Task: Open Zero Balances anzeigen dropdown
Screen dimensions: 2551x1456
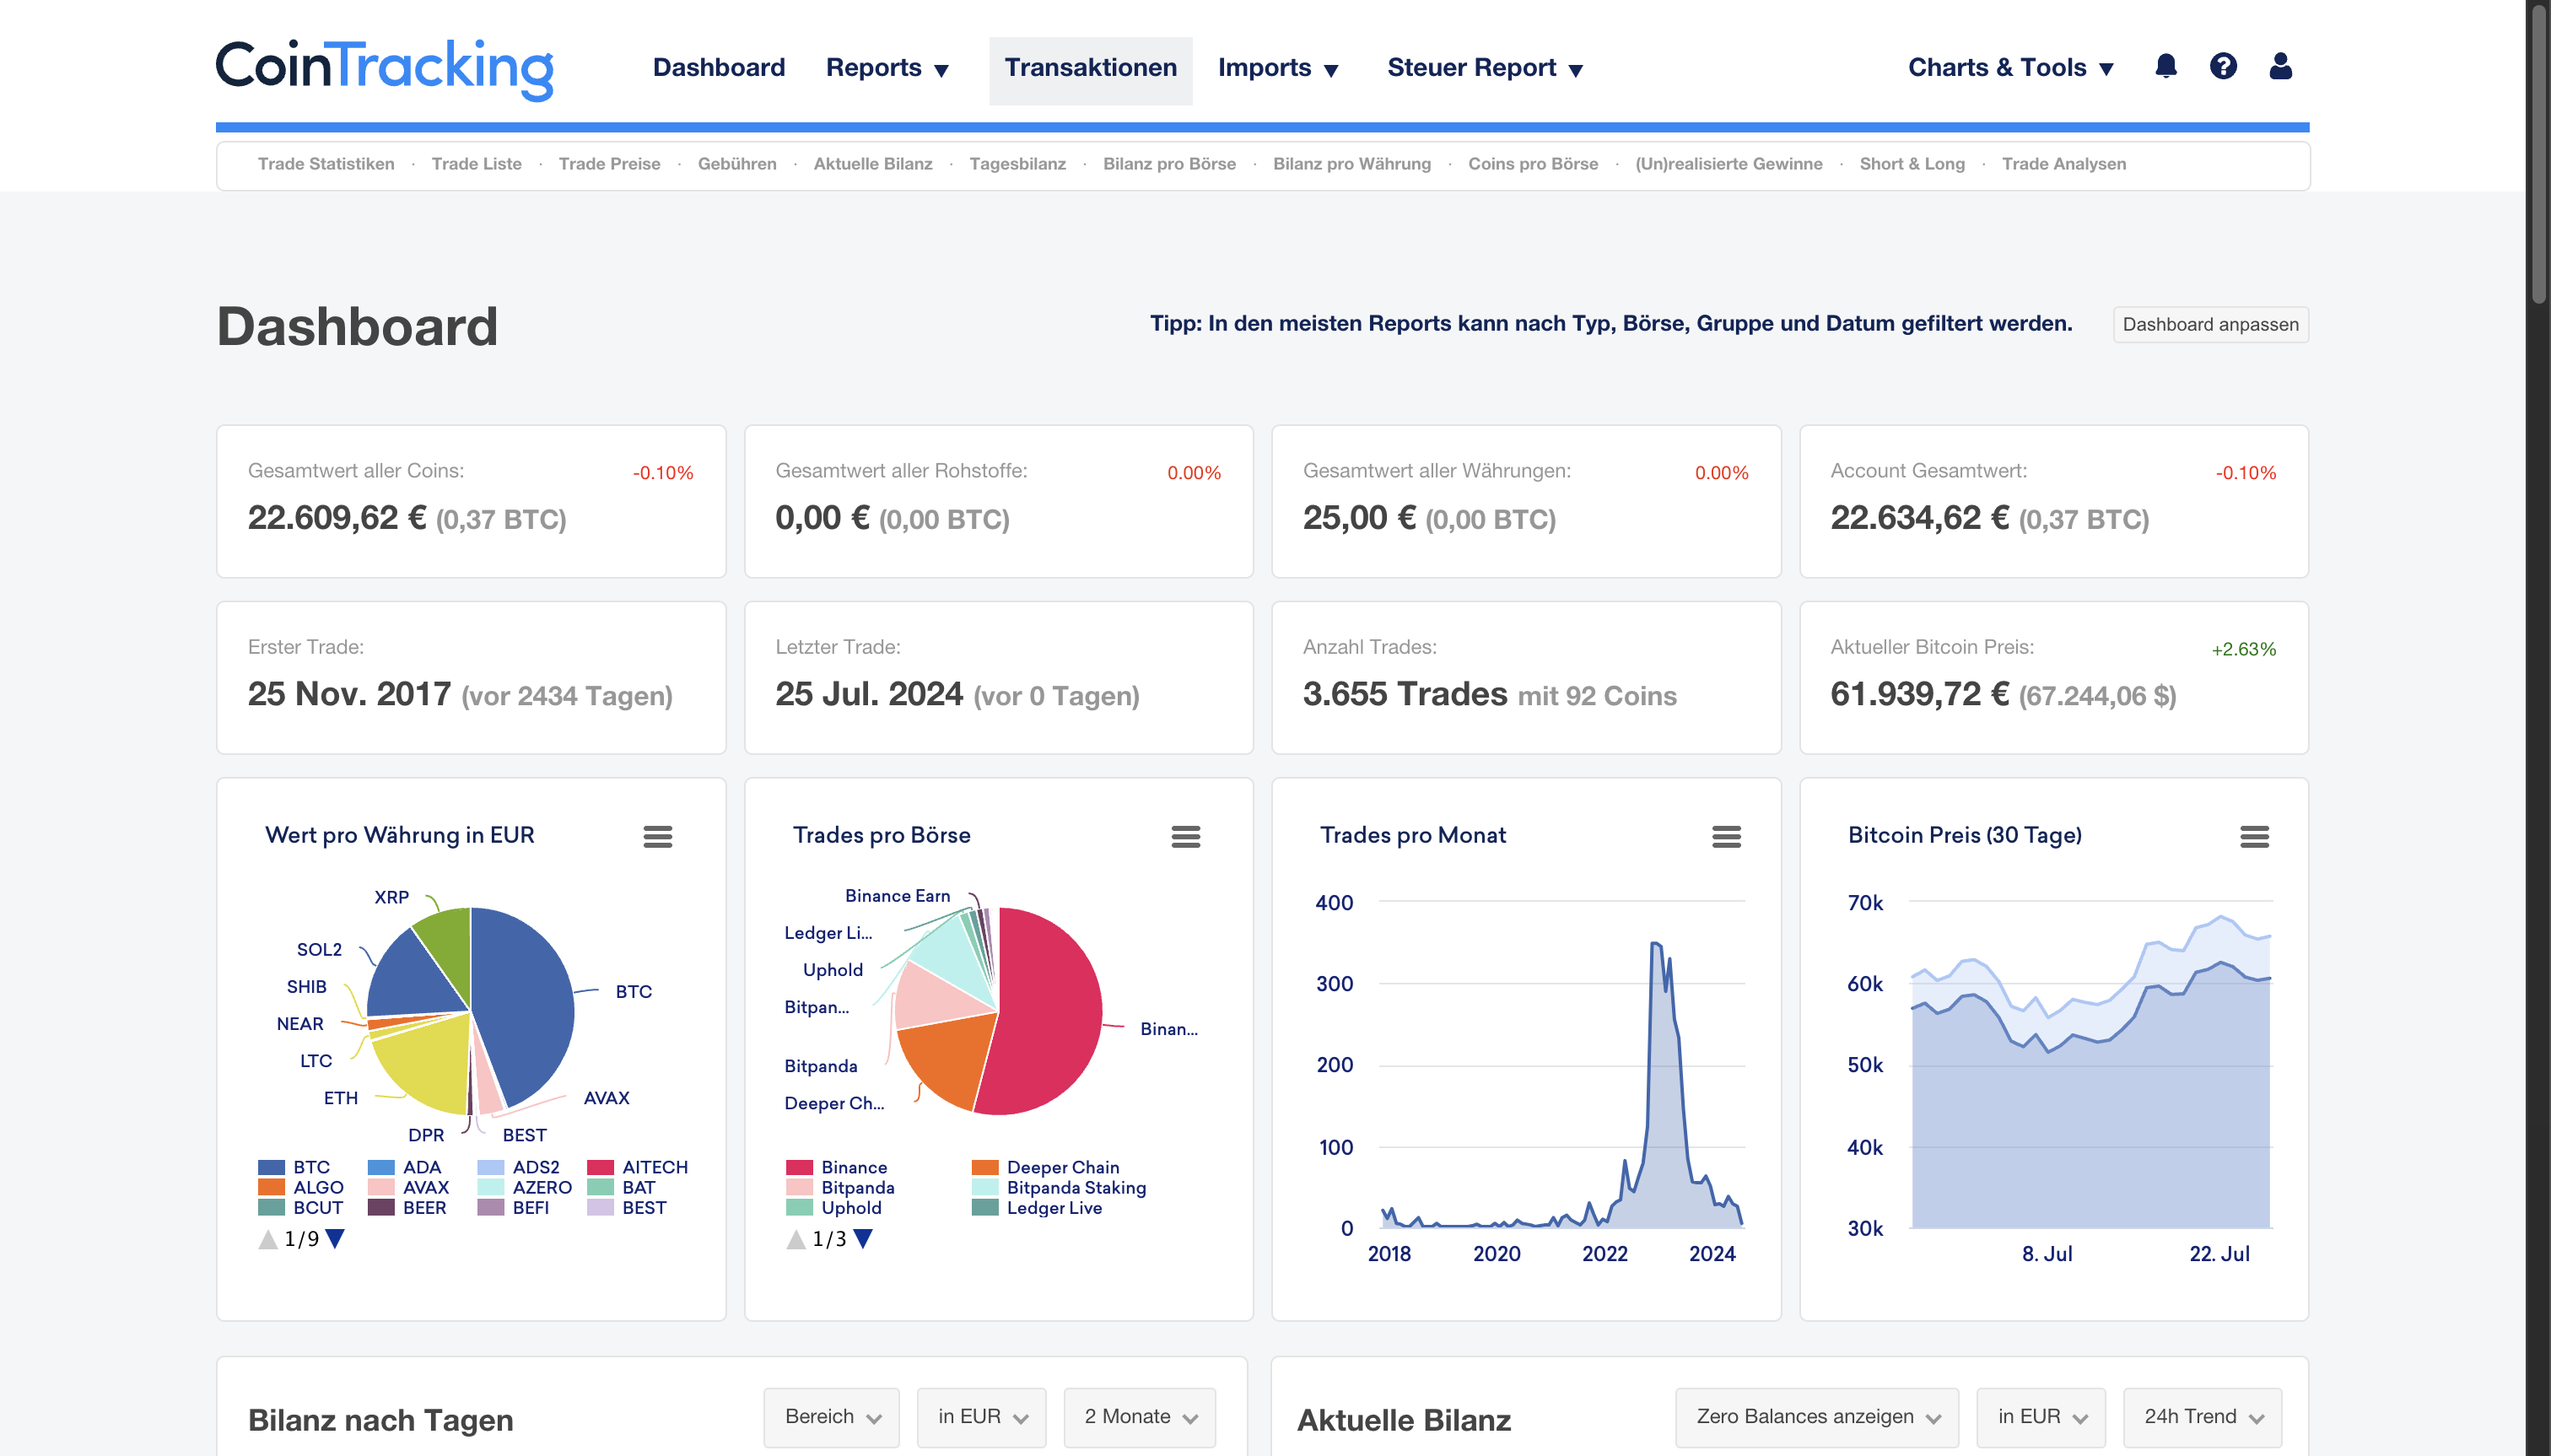Action: pyautogui.click(x=1817, y=1417)
